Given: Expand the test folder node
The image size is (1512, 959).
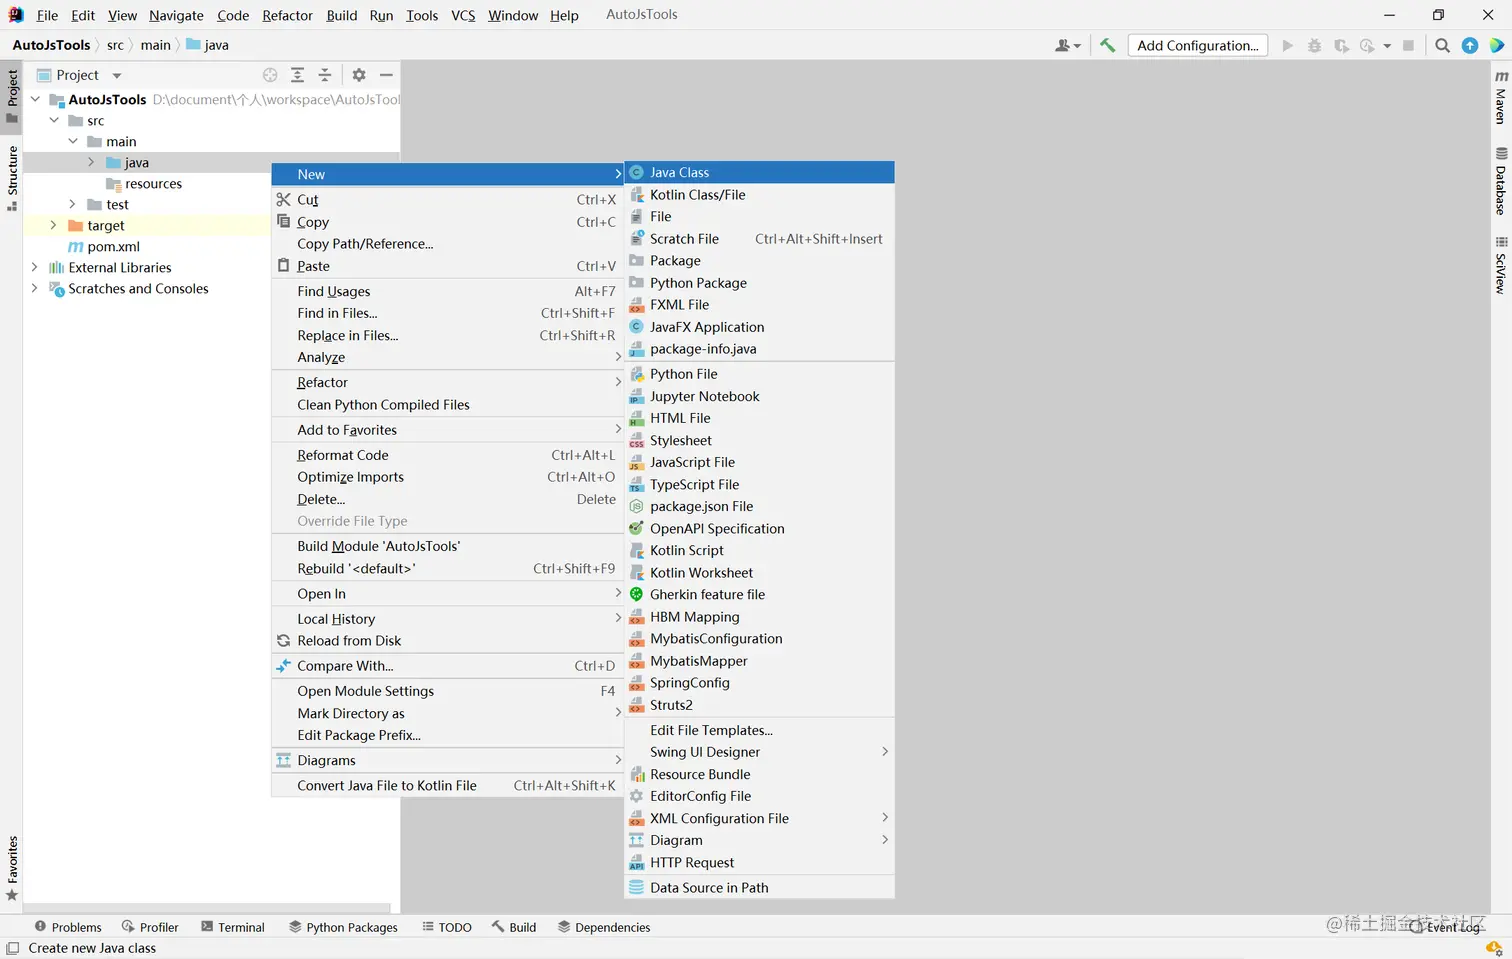Looking at the screenshot, I should tap(72, 204).
